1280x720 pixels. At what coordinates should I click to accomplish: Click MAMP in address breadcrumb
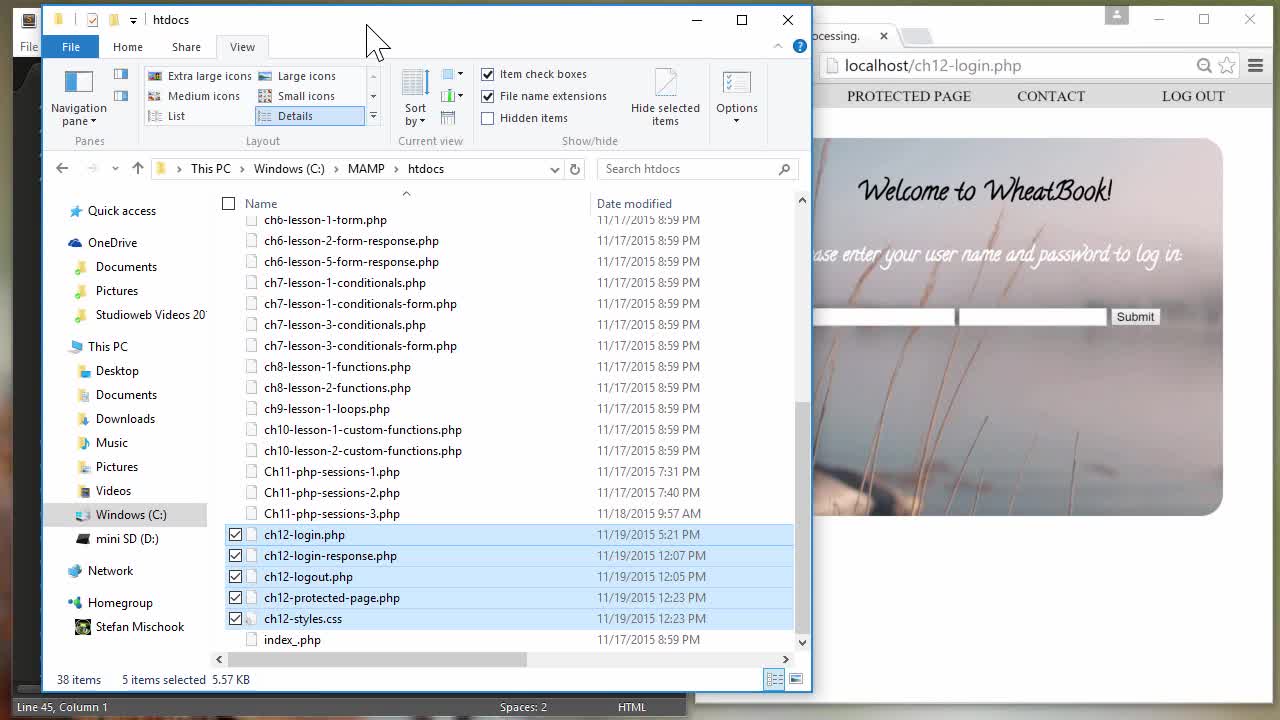coord(366,169)
